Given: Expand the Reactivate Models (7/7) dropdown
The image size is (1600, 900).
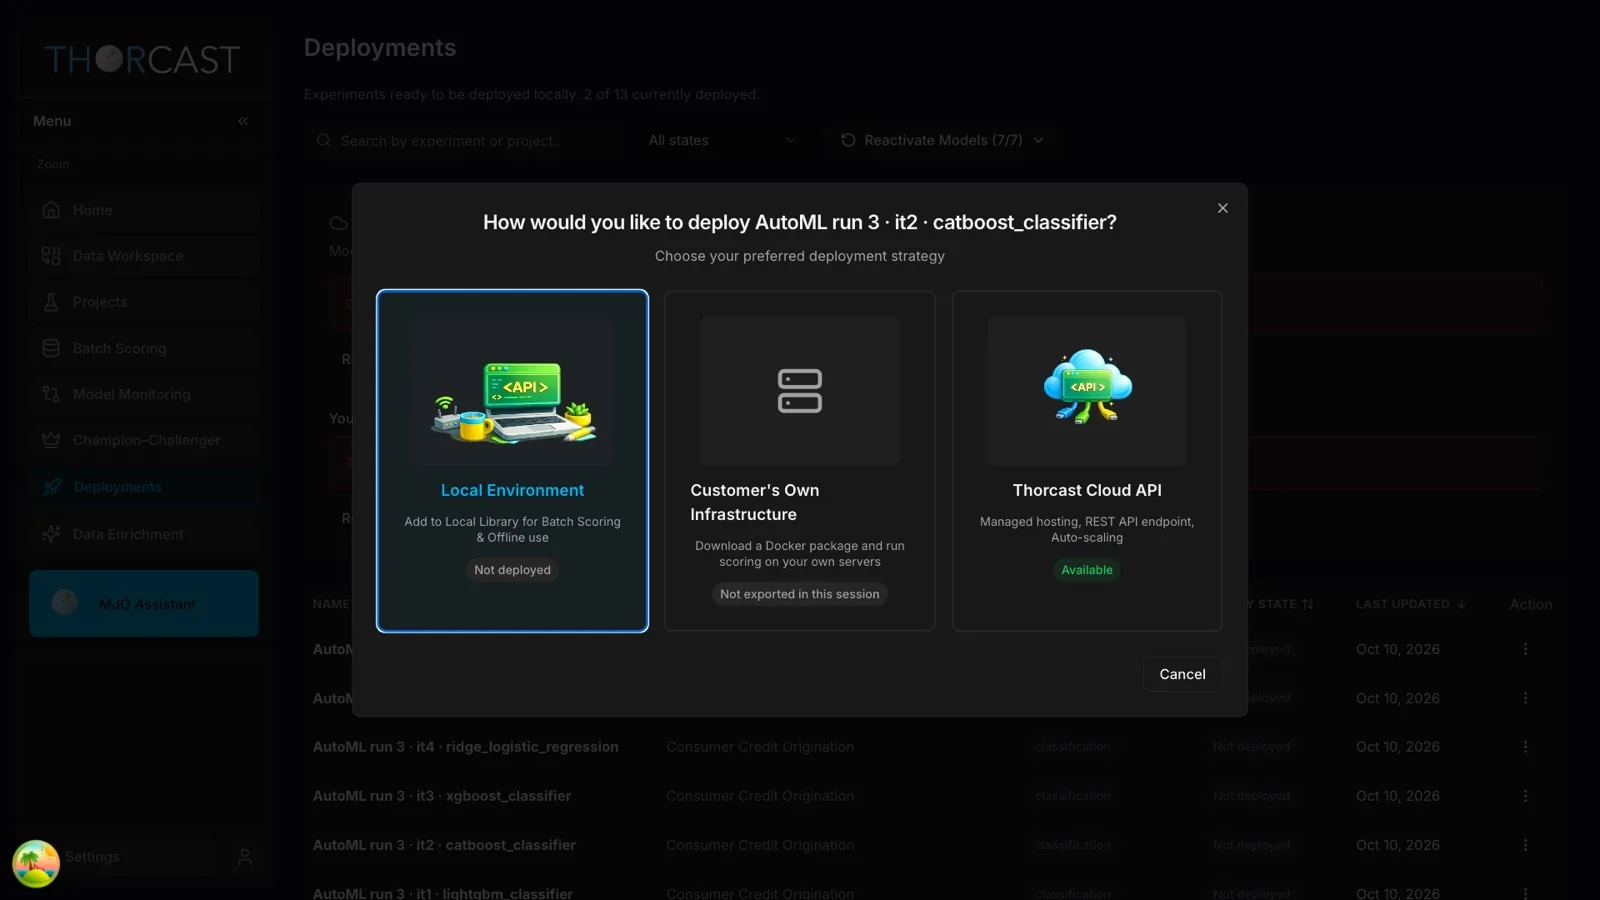Looking at the screenshot, I should [943, 141].
